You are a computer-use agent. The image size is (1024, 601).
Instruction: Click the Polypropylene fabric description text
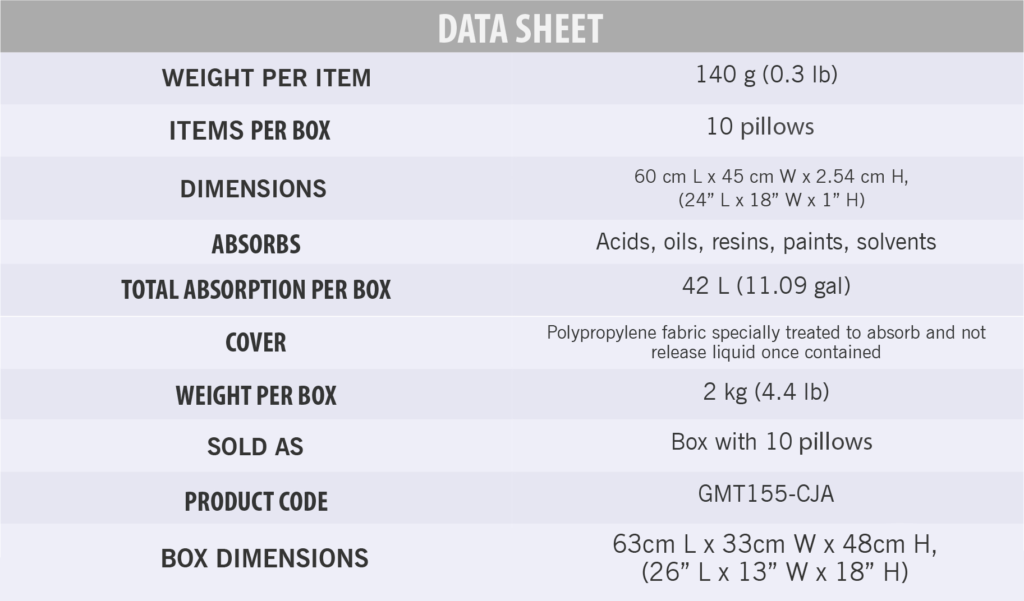point(766,342)
